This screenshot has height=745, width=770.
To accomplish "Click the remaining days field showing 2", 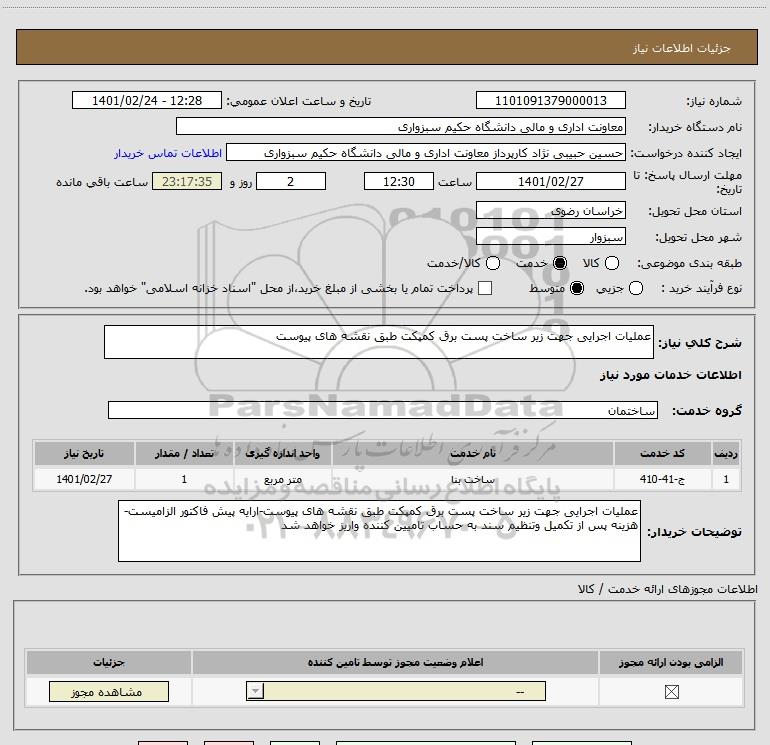I will coord(291,181).
